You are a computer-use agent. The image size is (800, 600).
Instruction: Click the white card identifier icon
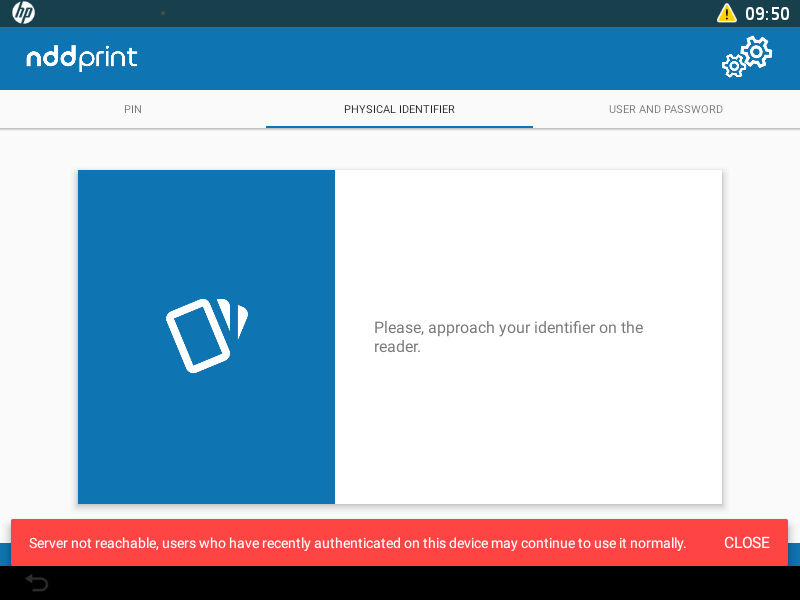[x=205, y=335]
